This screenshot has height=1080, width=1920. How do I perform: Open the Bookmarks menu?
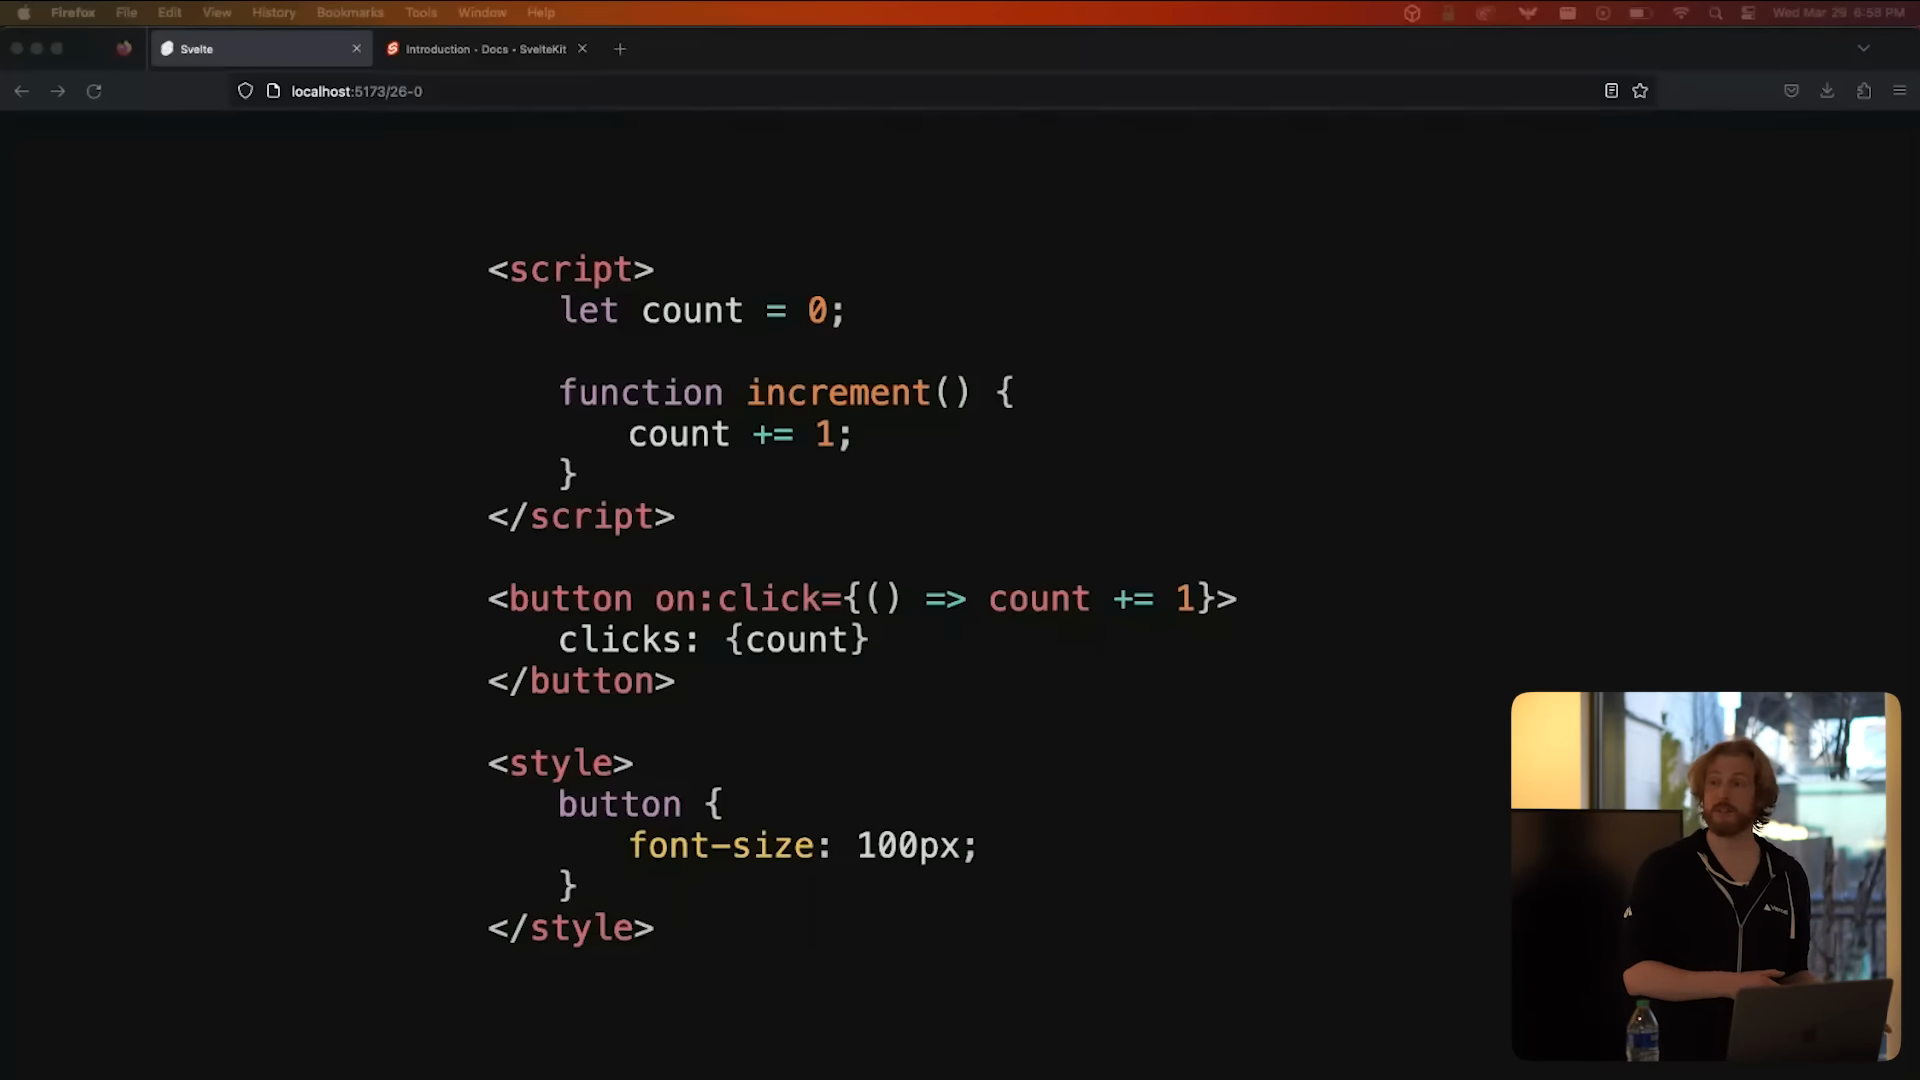350,13
